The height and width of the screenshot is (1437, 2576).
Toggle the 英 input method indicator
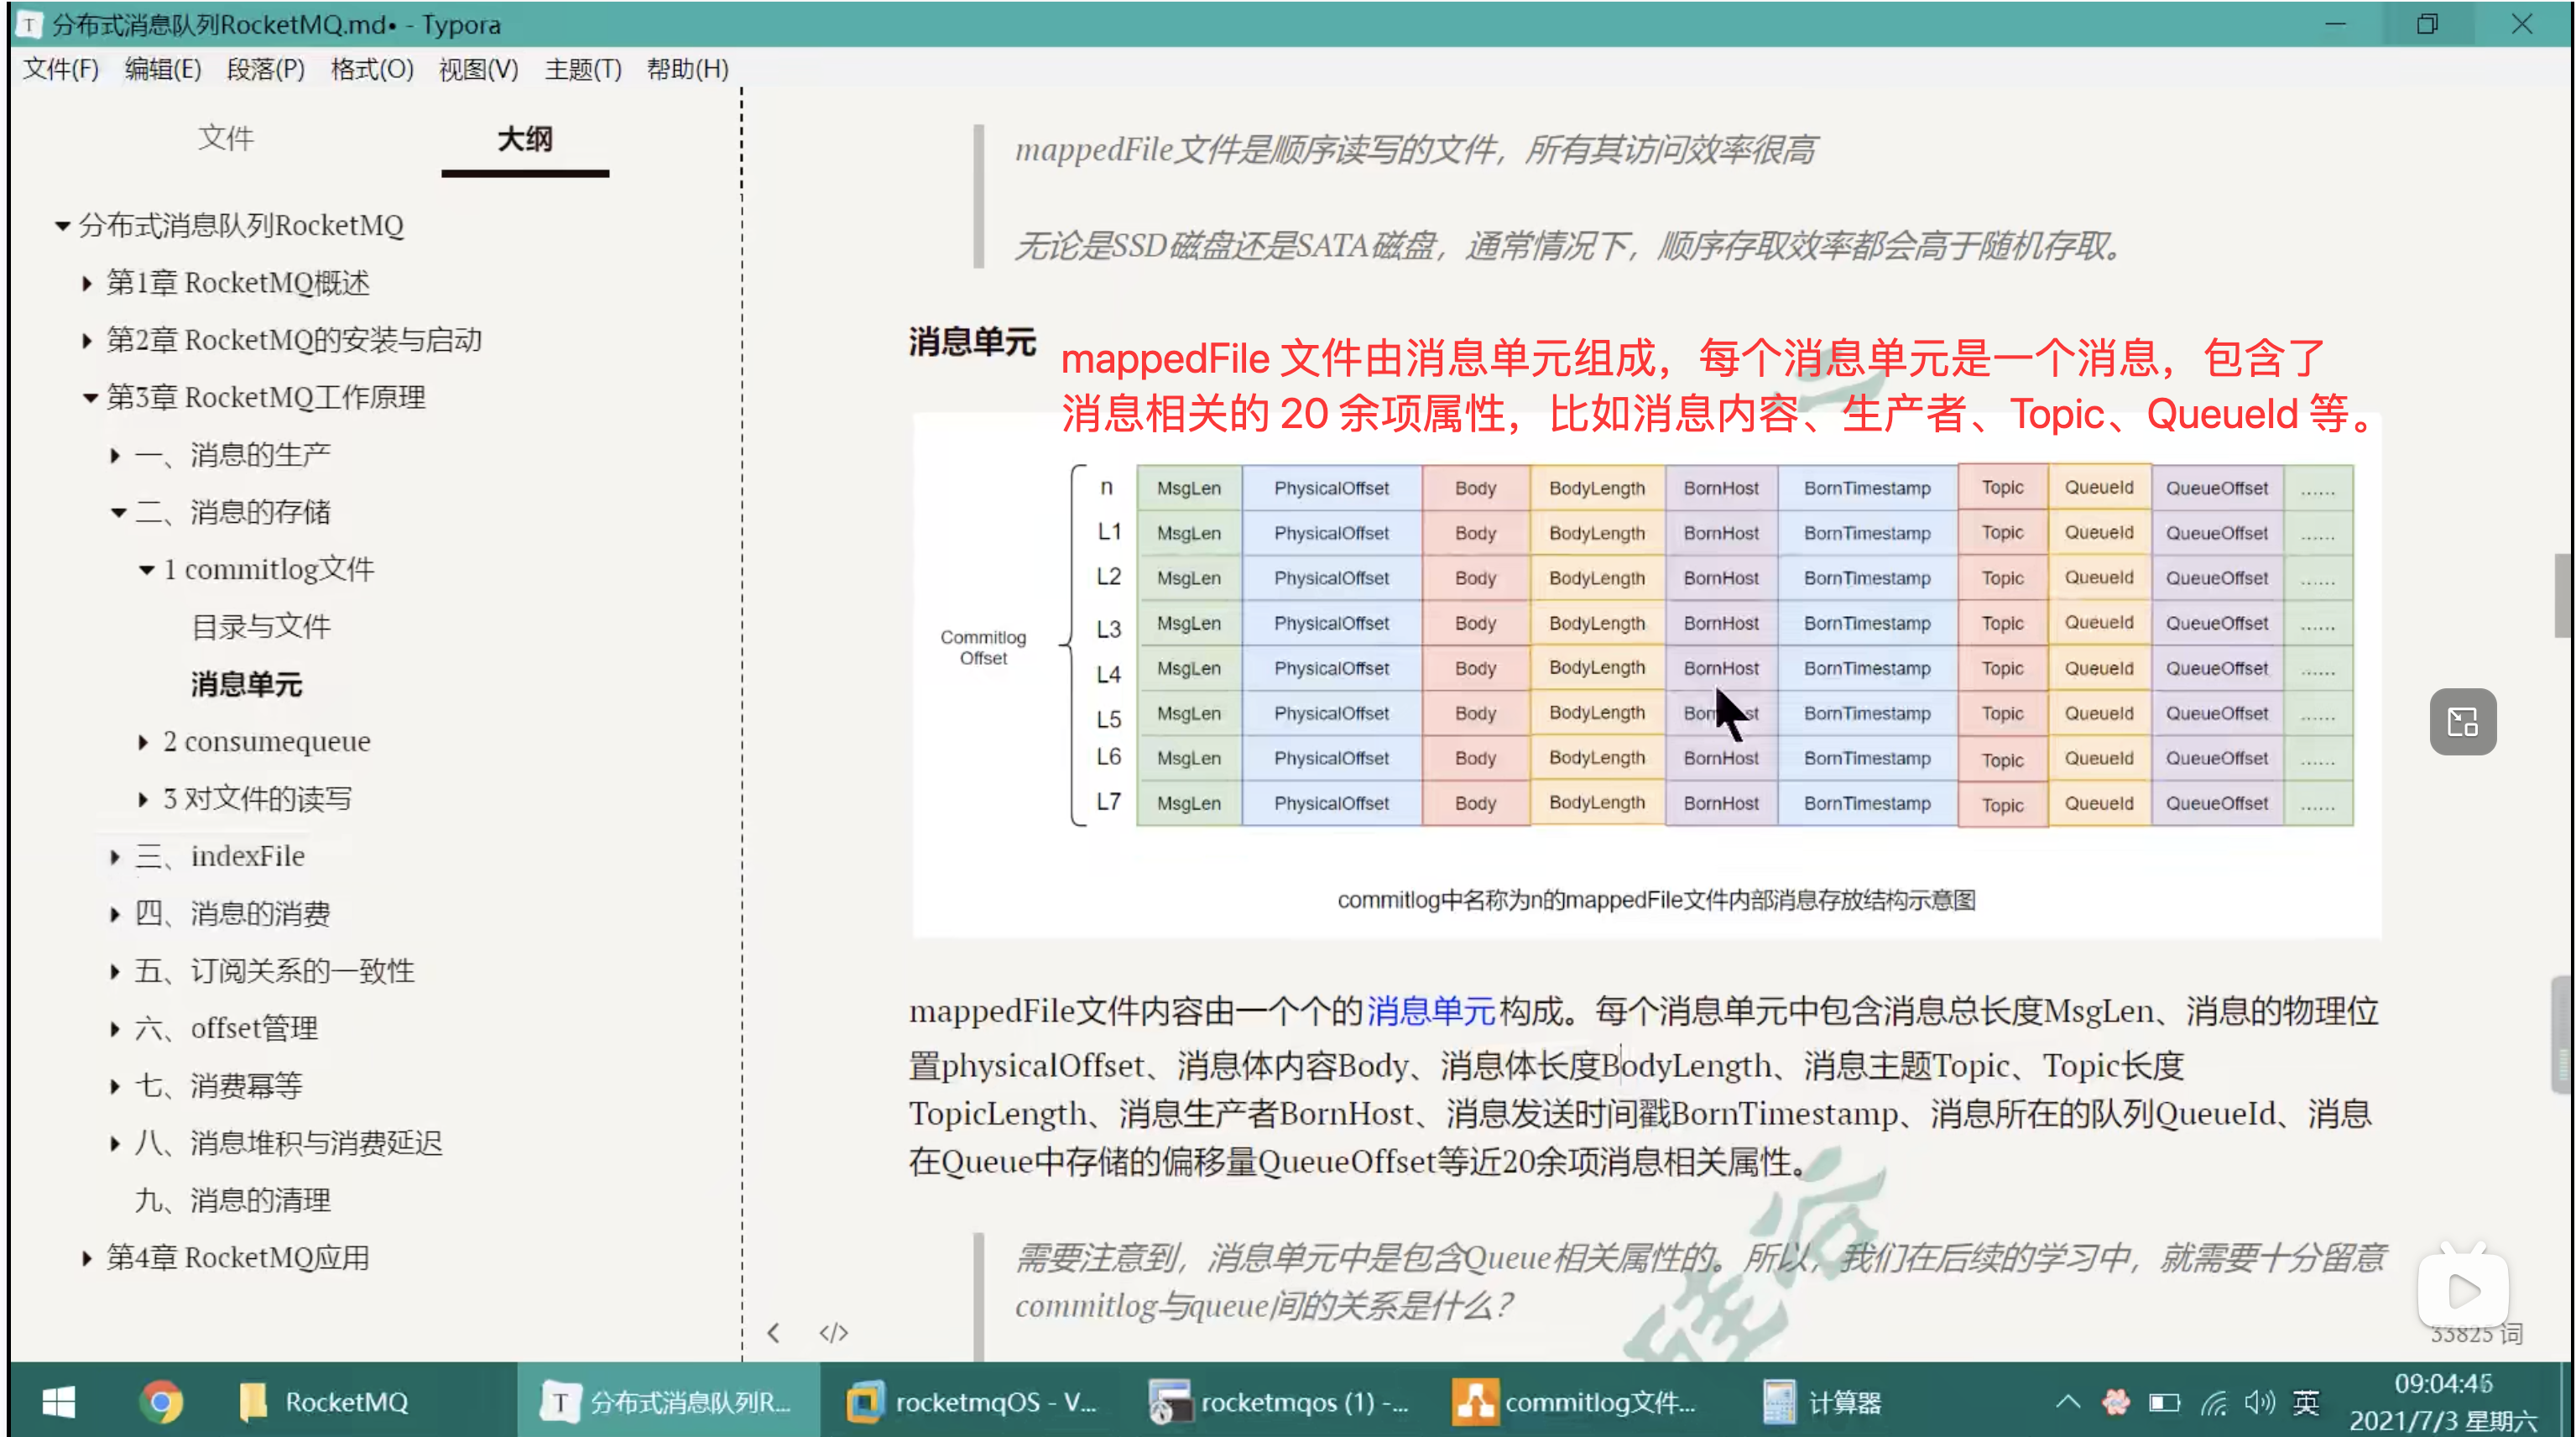coord(2306,1402)
